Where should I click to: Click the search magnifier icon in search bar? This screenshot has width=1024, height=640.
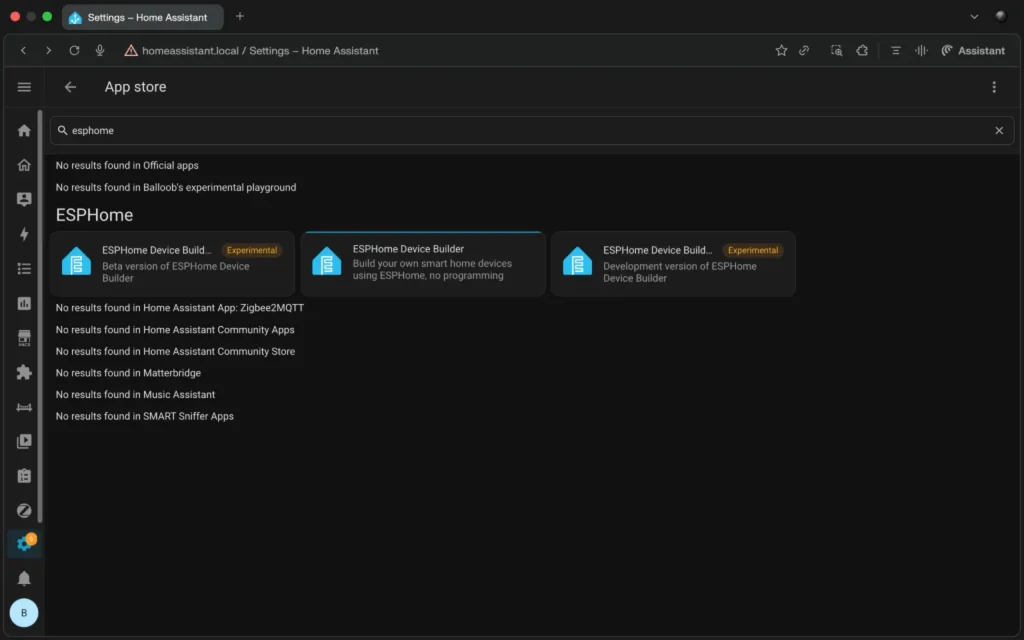(x=63, y=131)
